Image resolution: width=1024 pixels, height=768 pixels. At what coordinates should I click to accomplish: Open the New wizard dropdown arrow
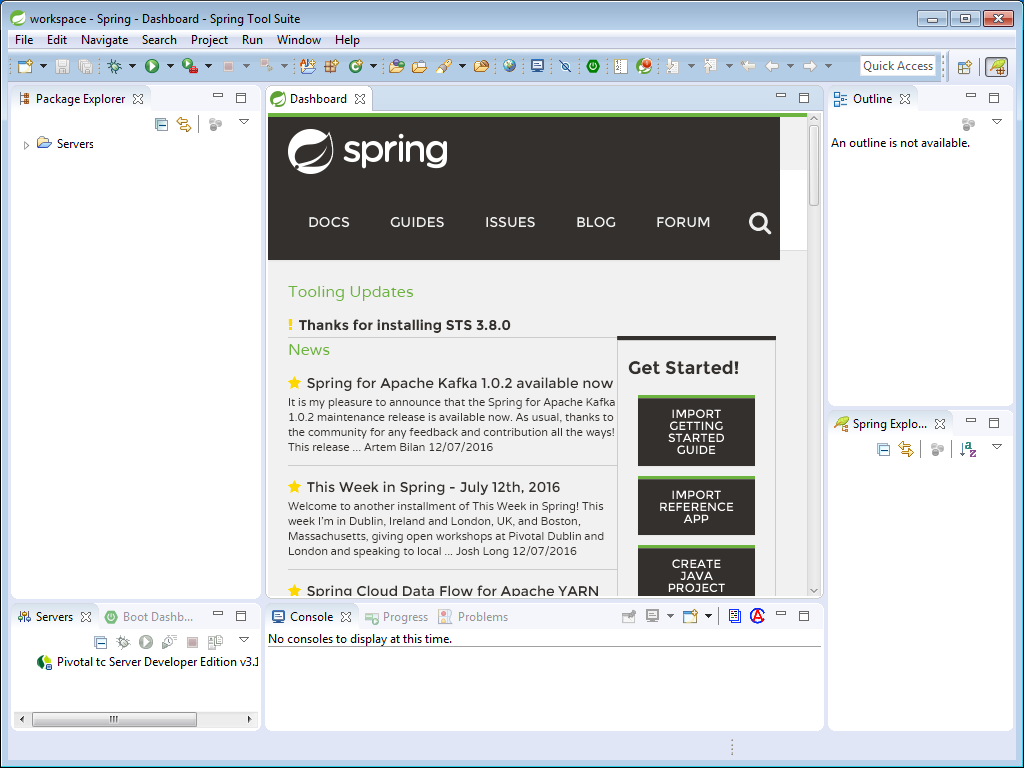pos(43,66)
